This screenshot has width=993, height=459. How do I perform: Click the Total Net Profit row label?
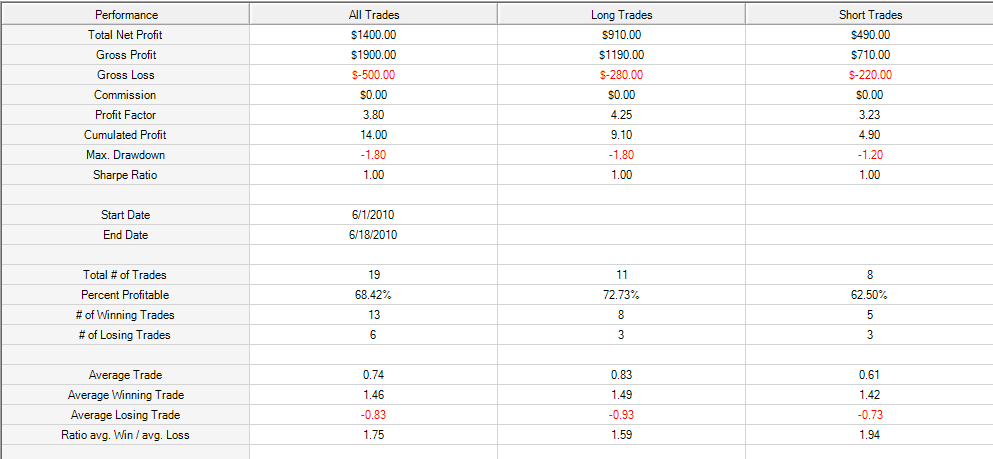tap(126, 35)
